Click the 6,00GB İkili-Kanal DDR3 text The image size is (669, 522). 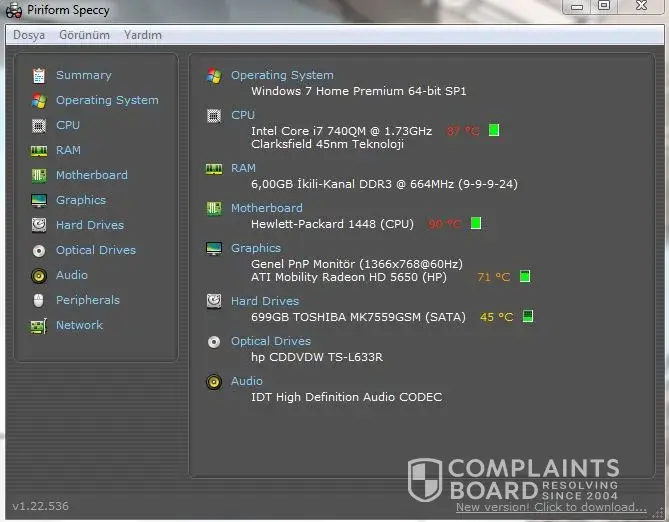[384, 184]
